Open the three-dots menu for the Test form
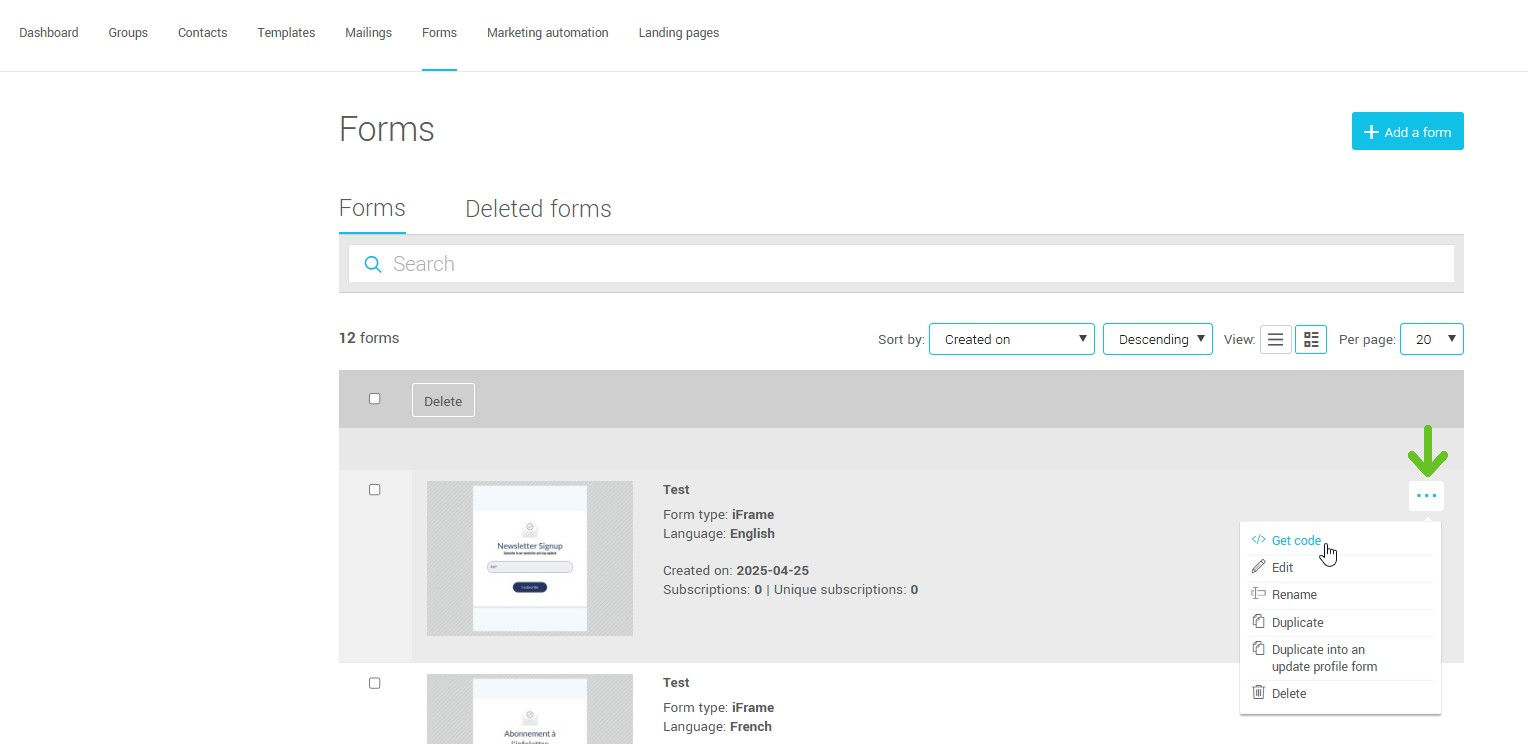This screenshot has width=1528, height=744. [x=1426, y=496]
